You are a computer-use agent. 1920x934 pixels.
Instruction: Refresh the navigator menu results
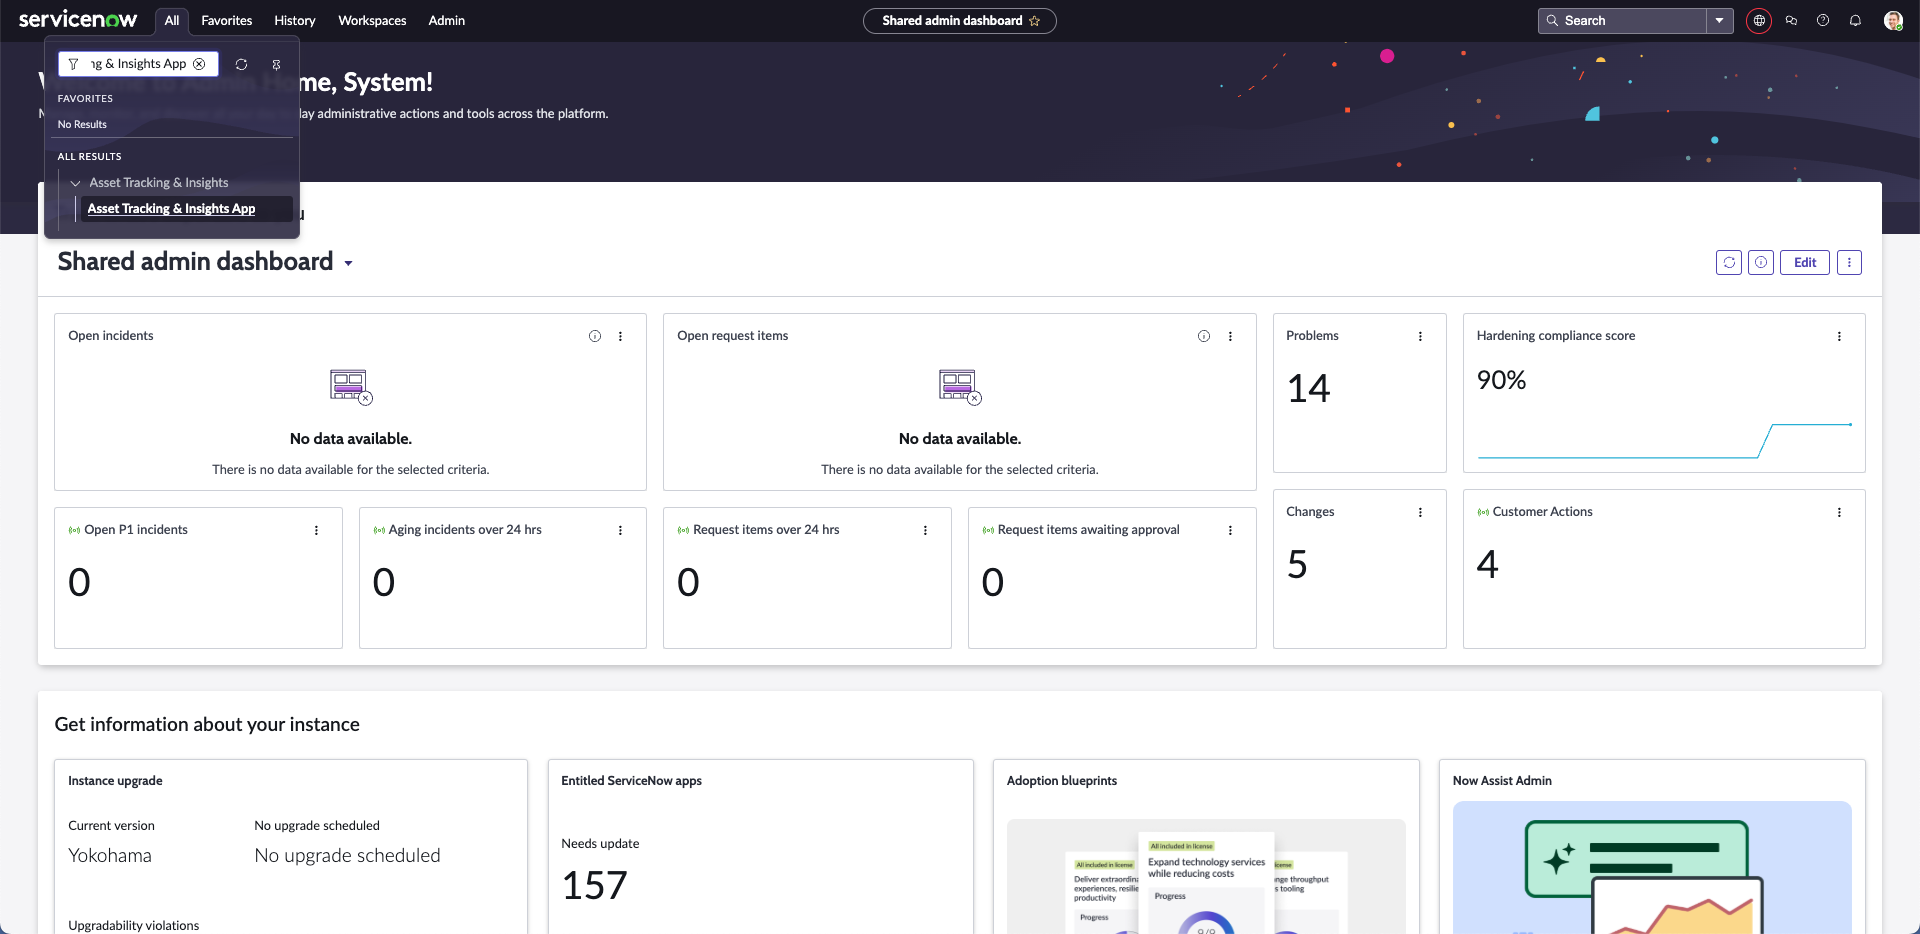[x=241, y=64]
